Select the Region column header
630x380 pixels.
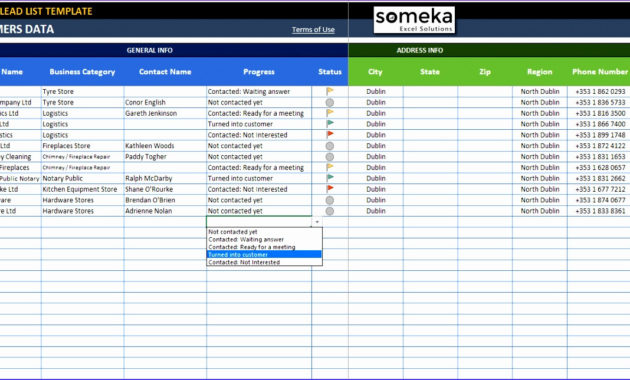coord(540,72)
